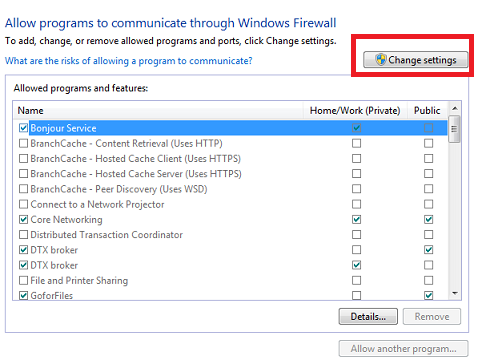This screenshot has height=360, width=478.
Task: Toggle Core Networking Public checkbox
Action: 428,219
